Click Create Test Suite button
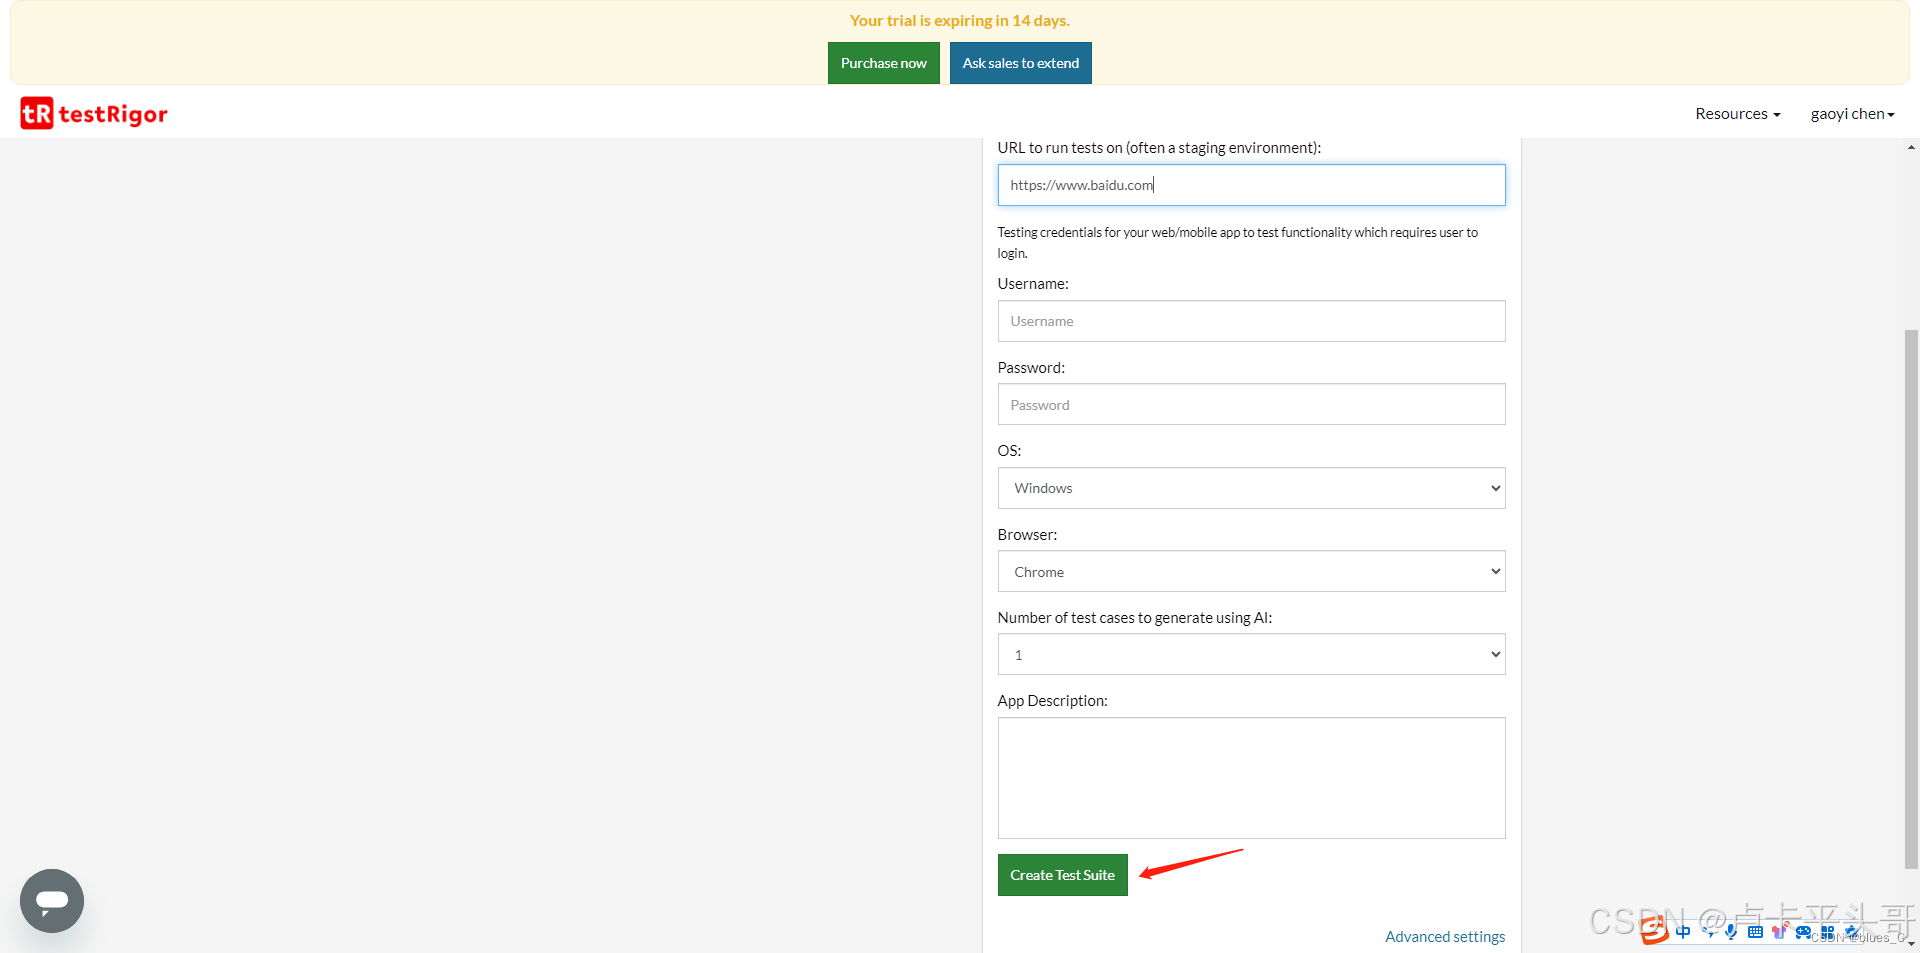The image size is (1920, 953). click(1063, 875)
